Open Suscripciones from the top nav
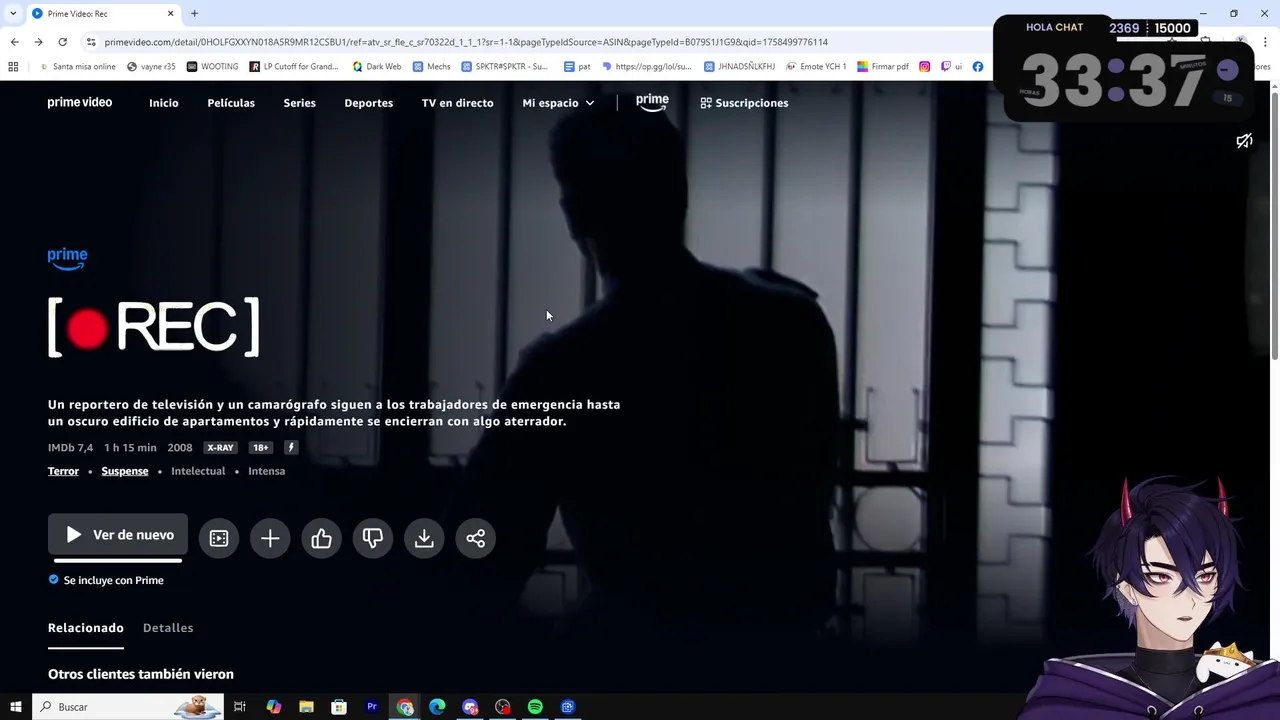The image size is (1280, 720). click(744, 103)
